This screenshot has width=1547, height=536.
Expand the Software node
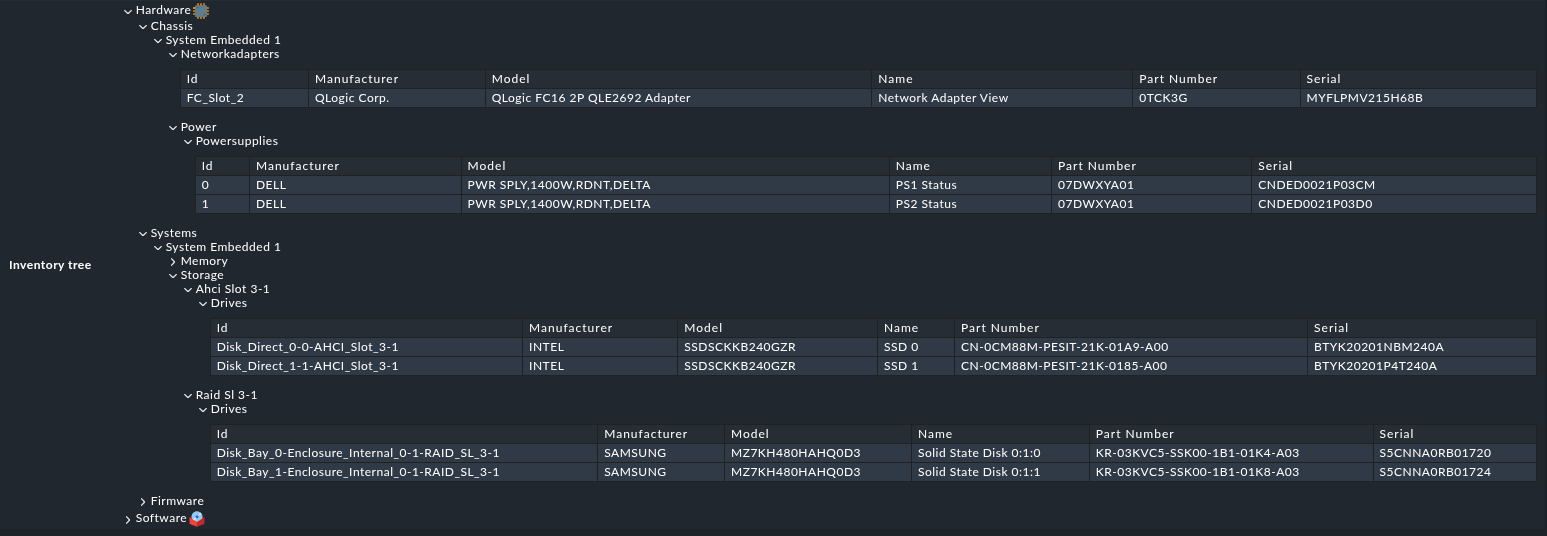point(128,520)
